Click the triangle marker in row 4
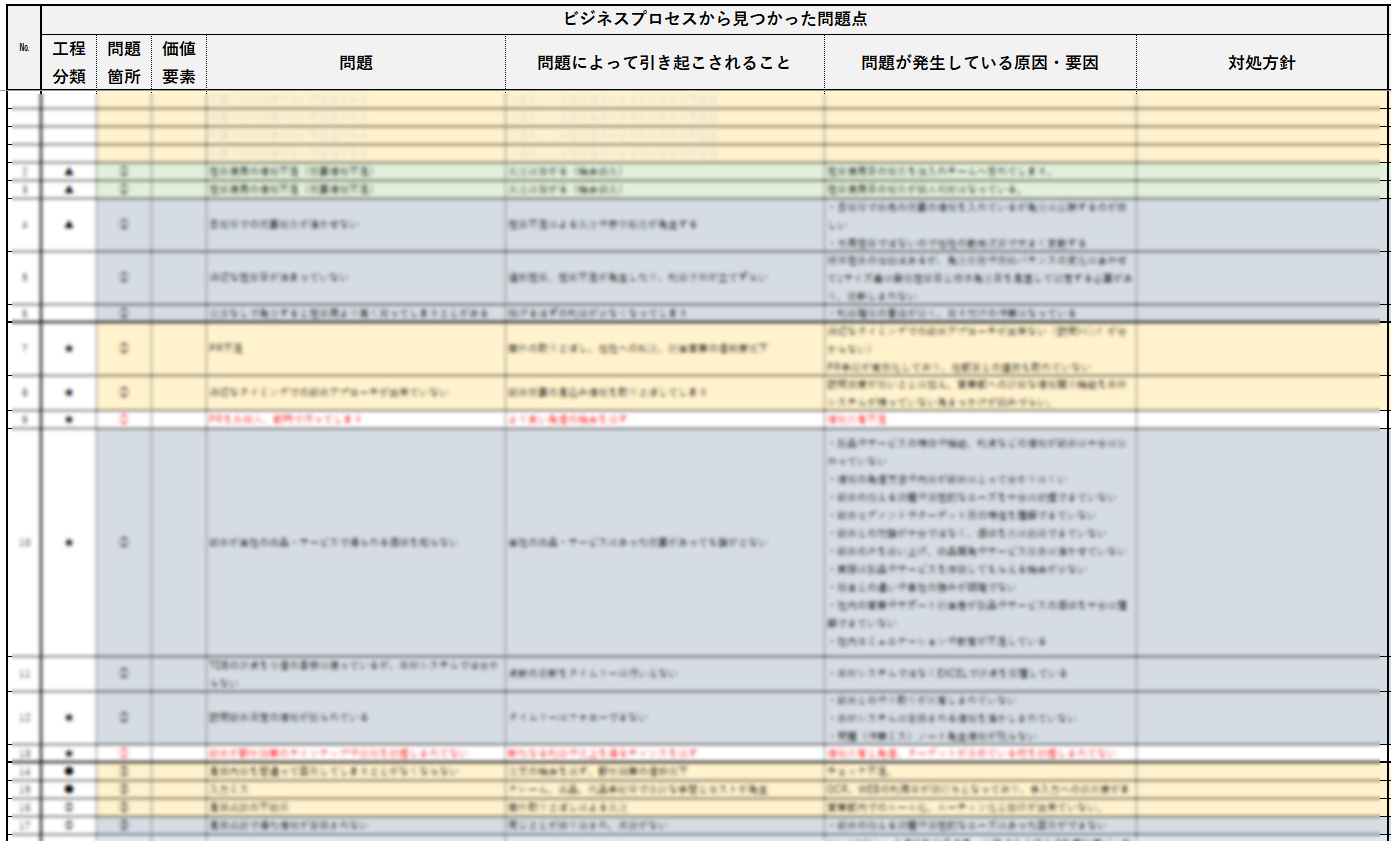 coord(69,224)
